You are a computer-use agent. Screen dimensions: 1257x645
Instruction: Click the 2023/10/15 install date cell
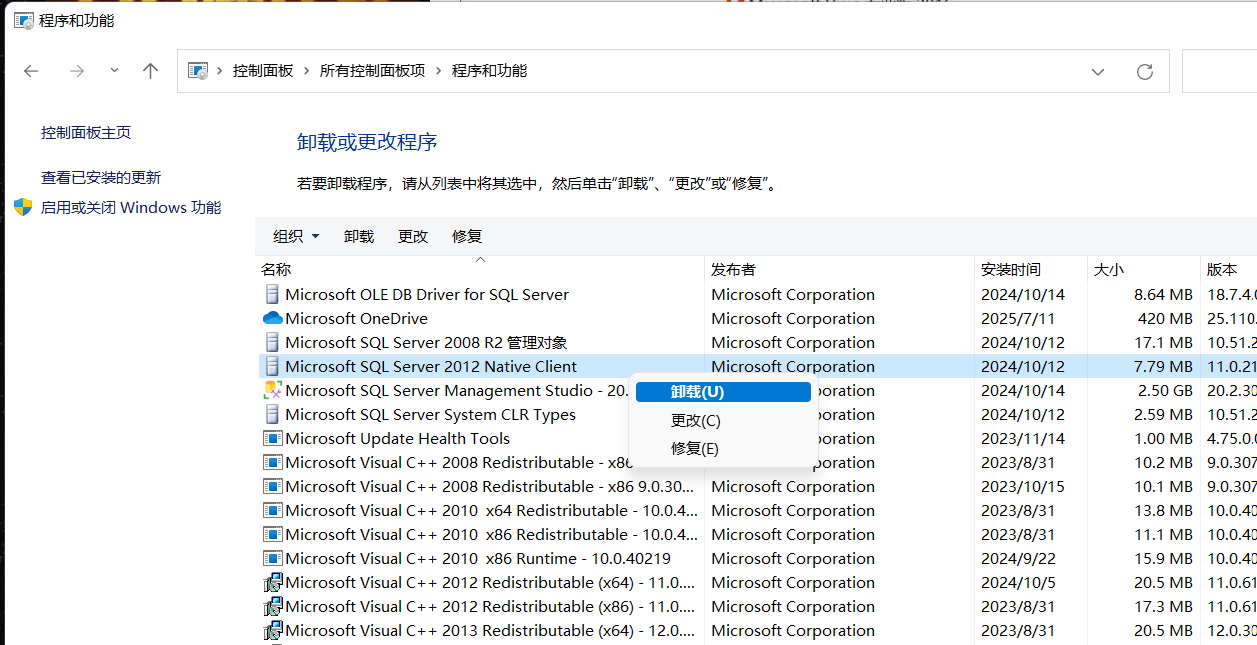tap(1023, 486)
